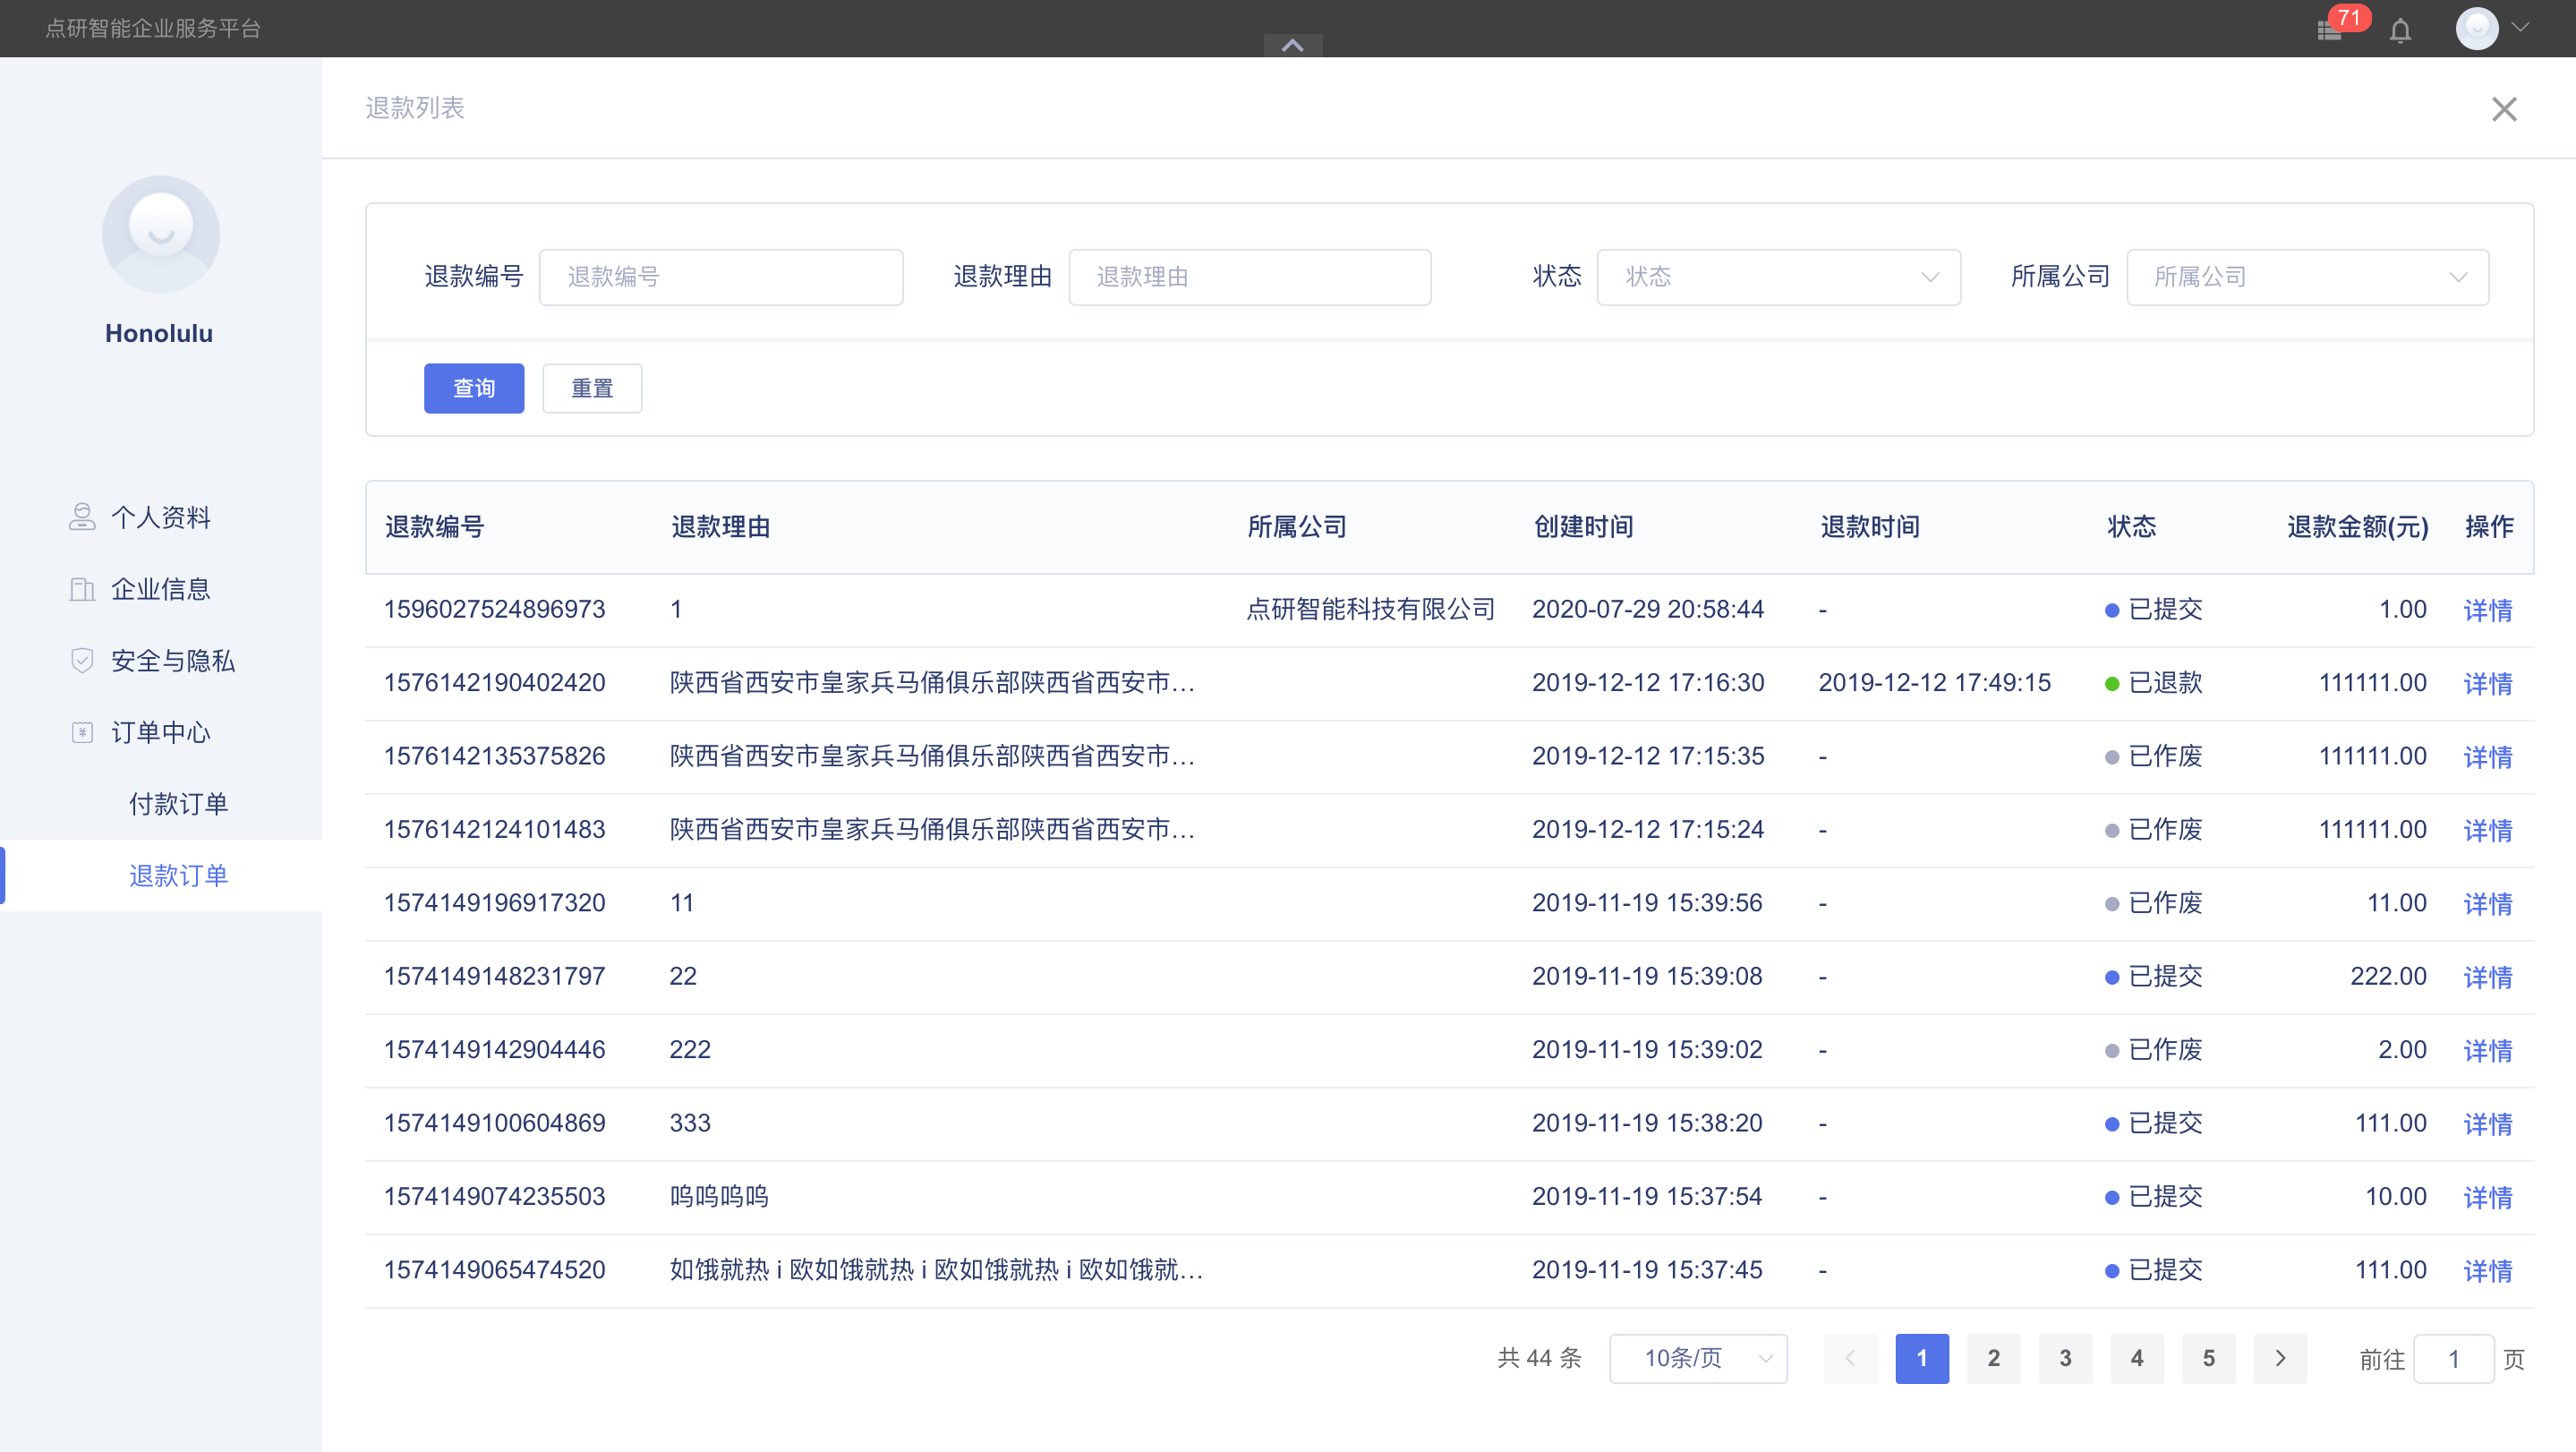Click the 企业信息 building icon

82,589
